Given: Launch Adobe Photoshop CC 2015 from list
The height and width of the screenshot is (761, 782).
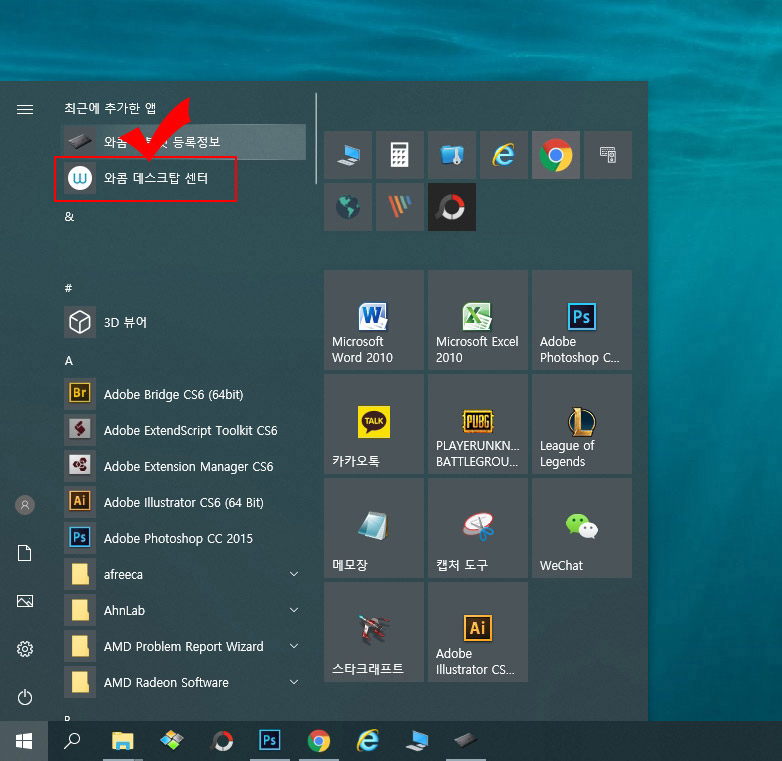Looking at the screenshot, I should (185, 538).
